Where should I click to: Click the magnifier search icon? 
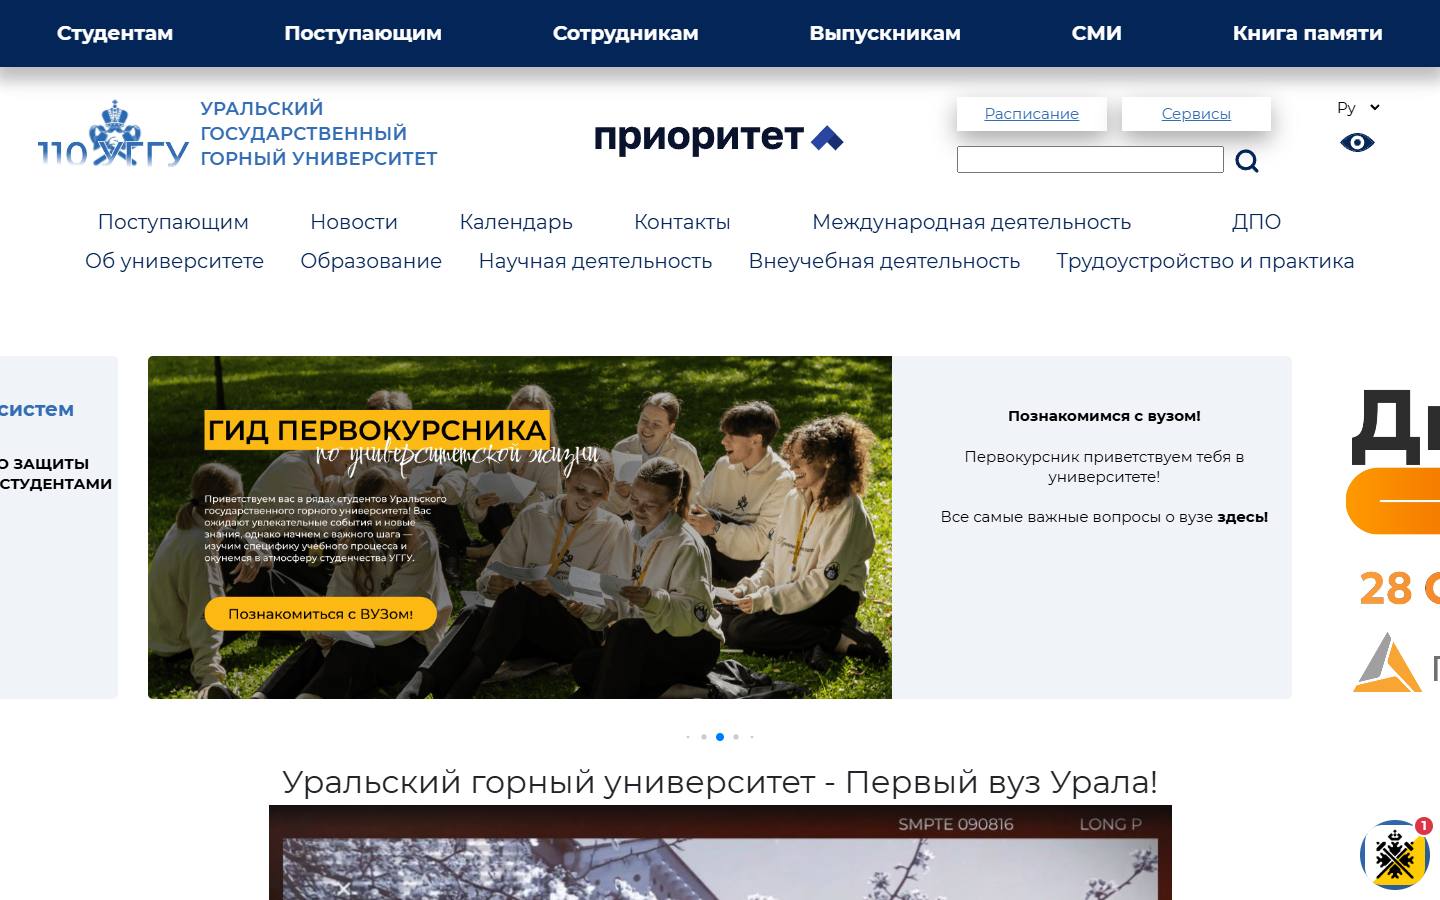tap(1247, 161)
